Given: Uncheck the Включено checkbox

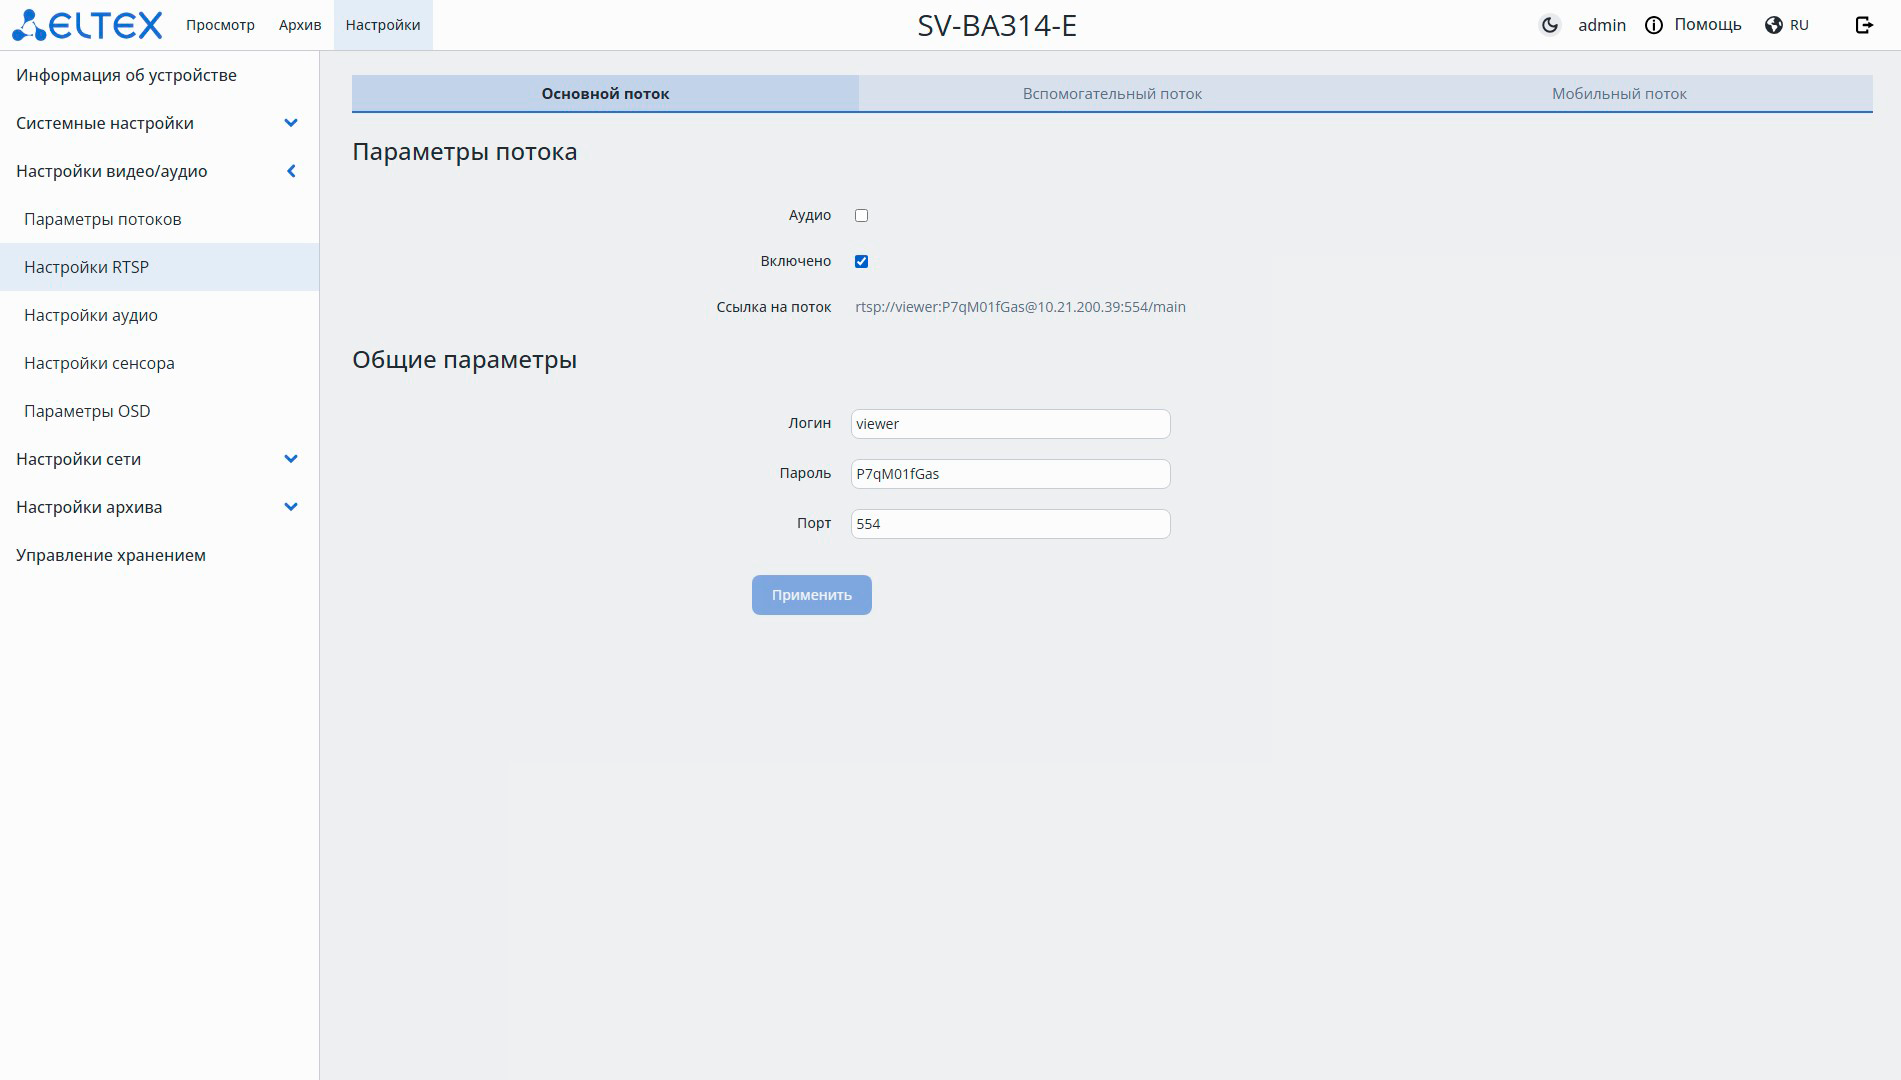Looking at the screenshot, I should (861, 261).
